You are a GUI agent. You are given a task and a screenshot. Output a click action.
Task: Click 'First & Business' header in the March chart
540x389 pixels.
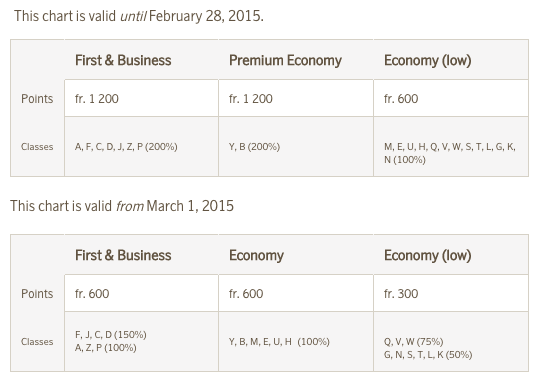click(x=123, y=255)
